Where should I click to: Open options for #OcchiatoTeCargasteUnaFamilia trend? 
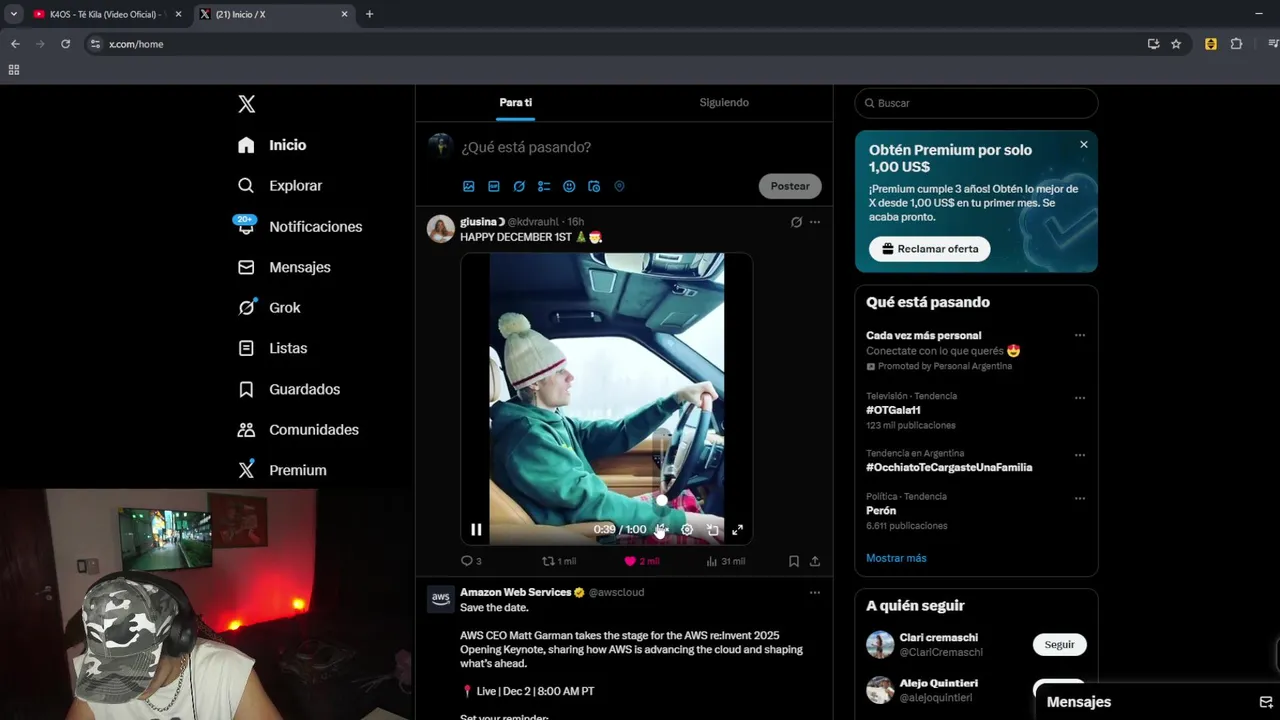[x=1080, y=455]
